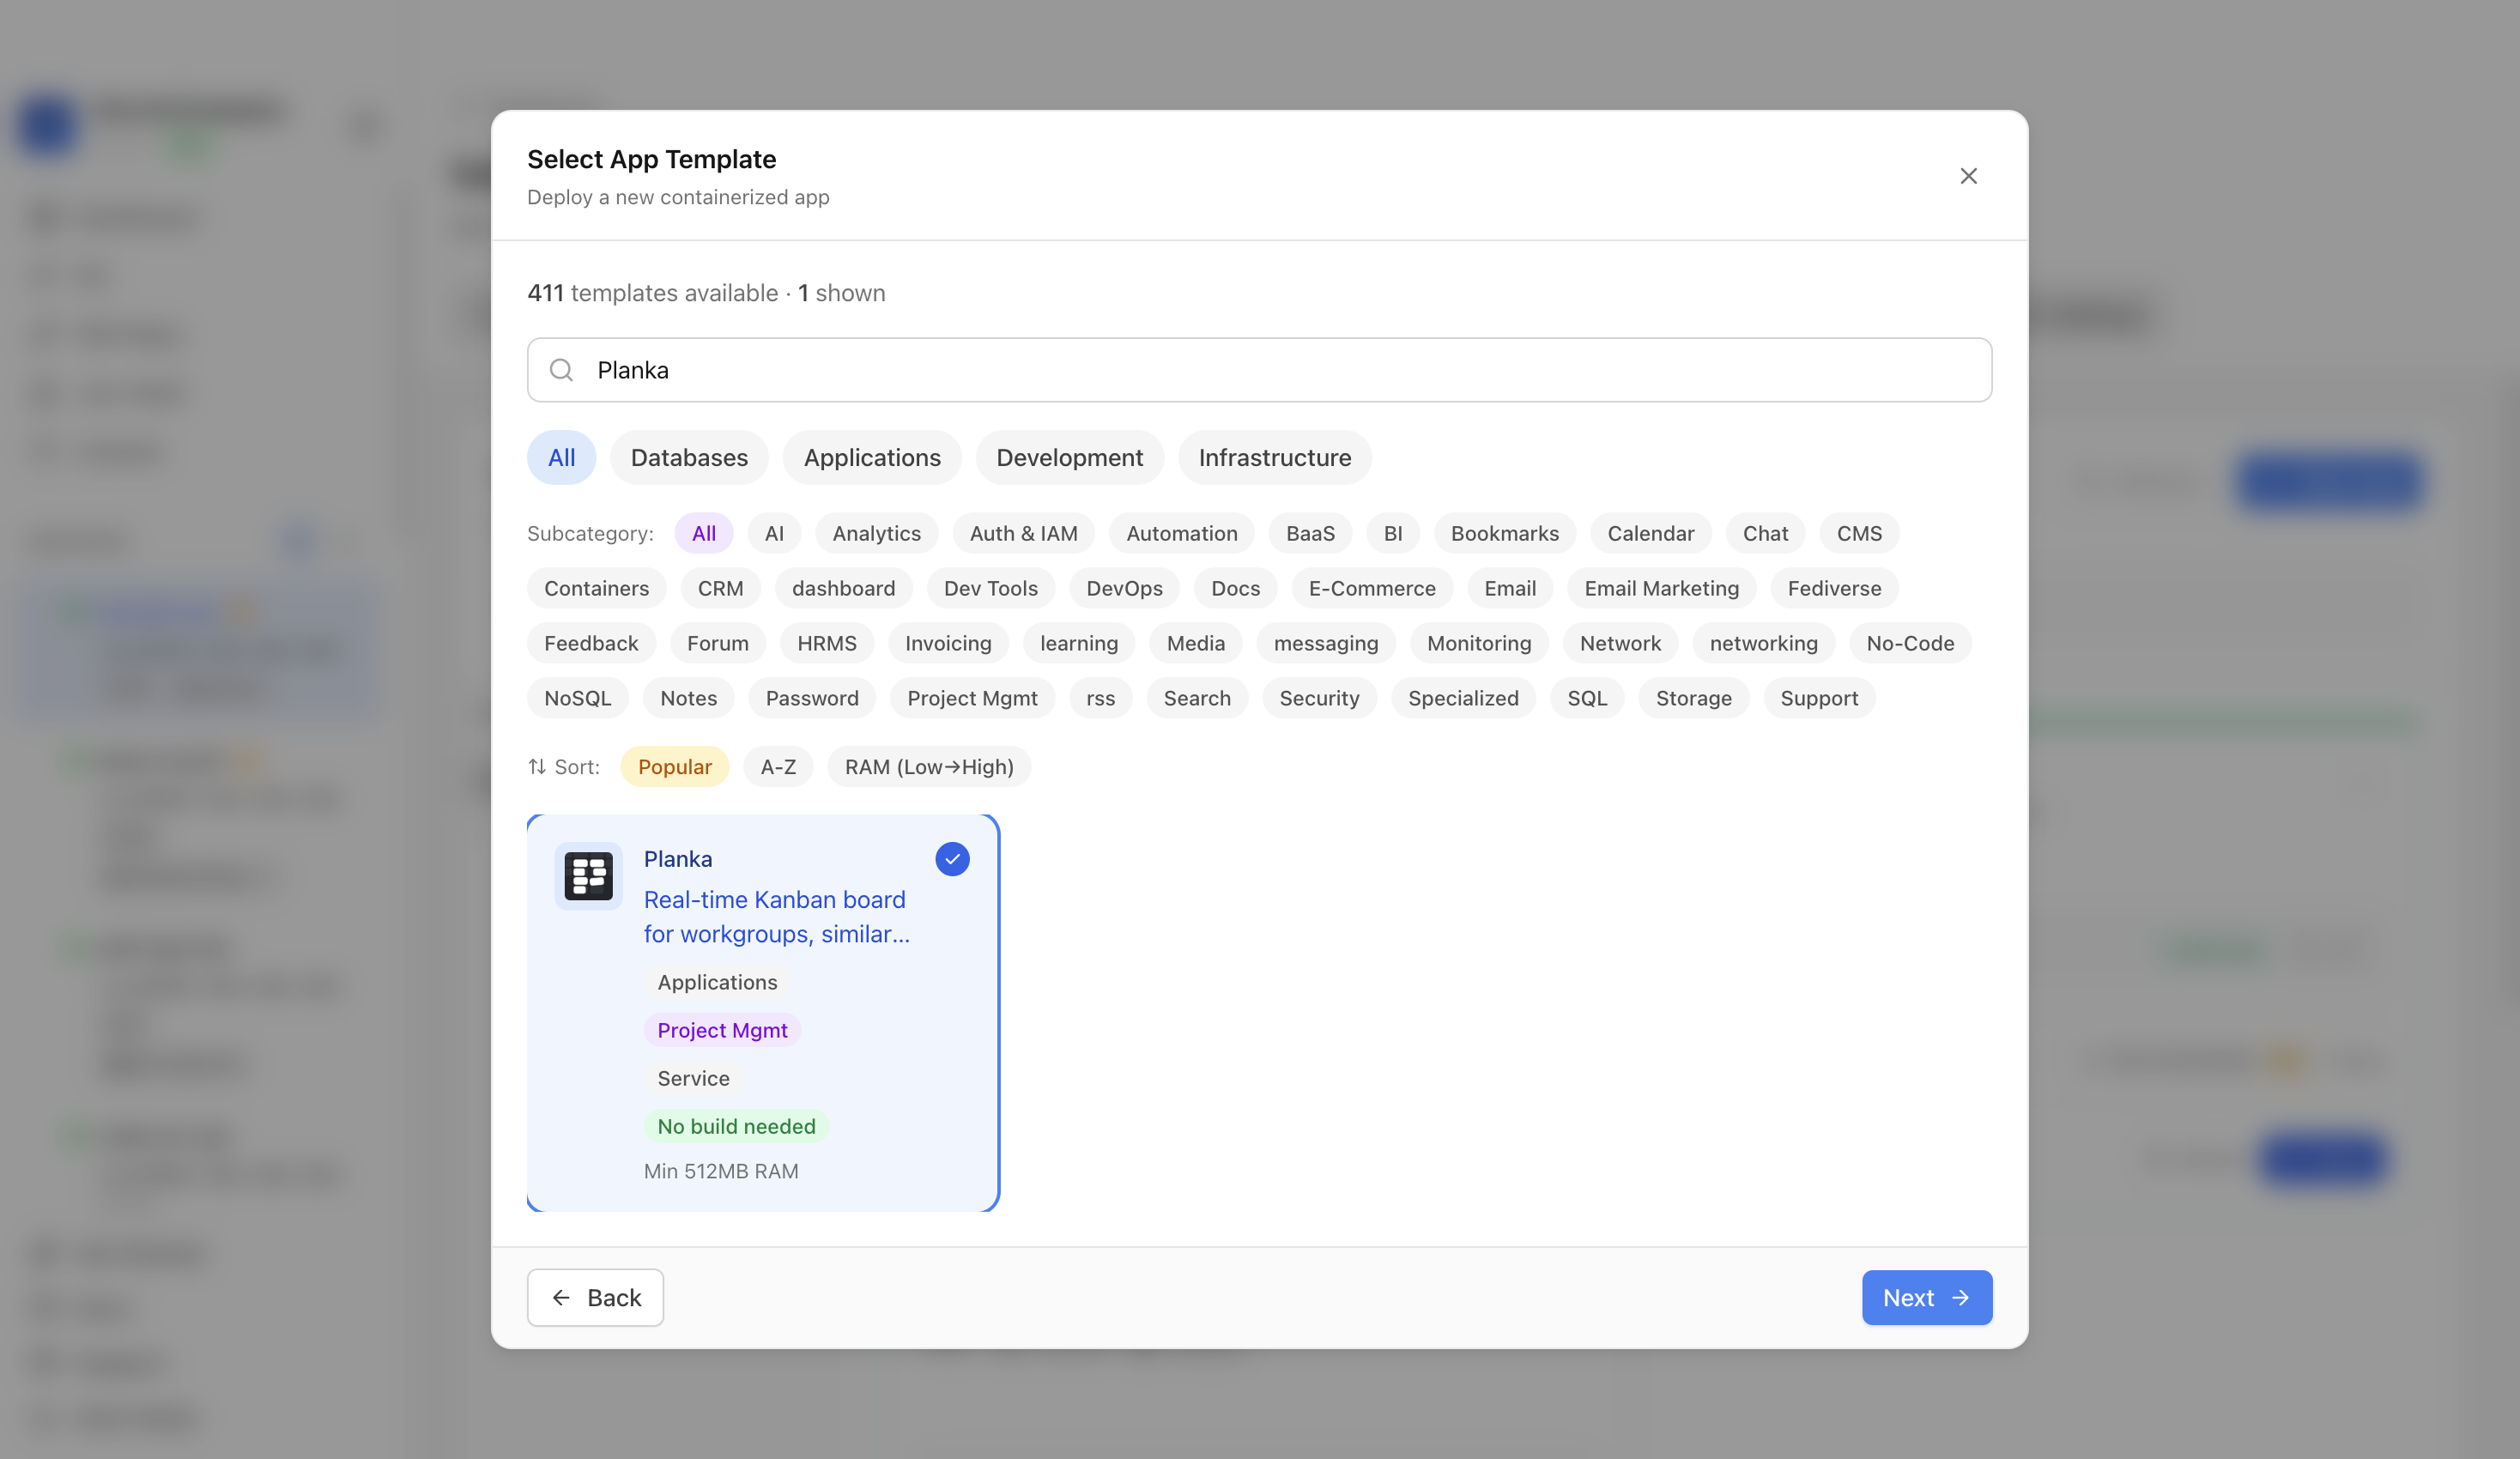Filter by rss subcategory
This screenshot has width=2520, height=1459.
(x=1100, y=698)
